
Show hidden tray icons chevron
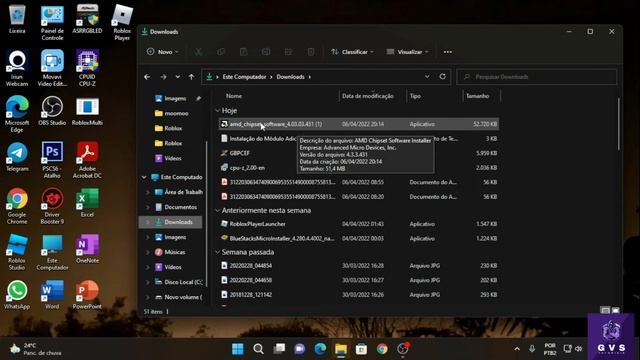point(517,349)
